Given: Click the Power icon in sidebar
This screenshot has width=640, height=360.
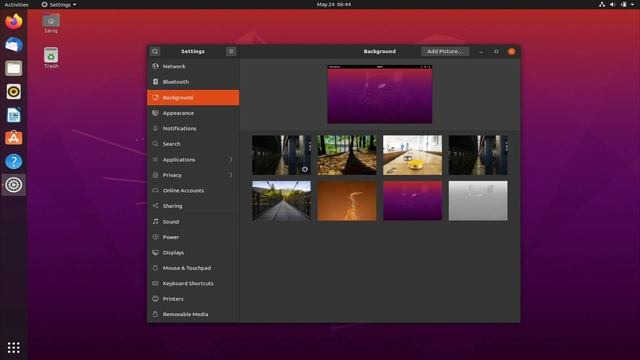Looking at the screenshot, I should pos(156,237).
